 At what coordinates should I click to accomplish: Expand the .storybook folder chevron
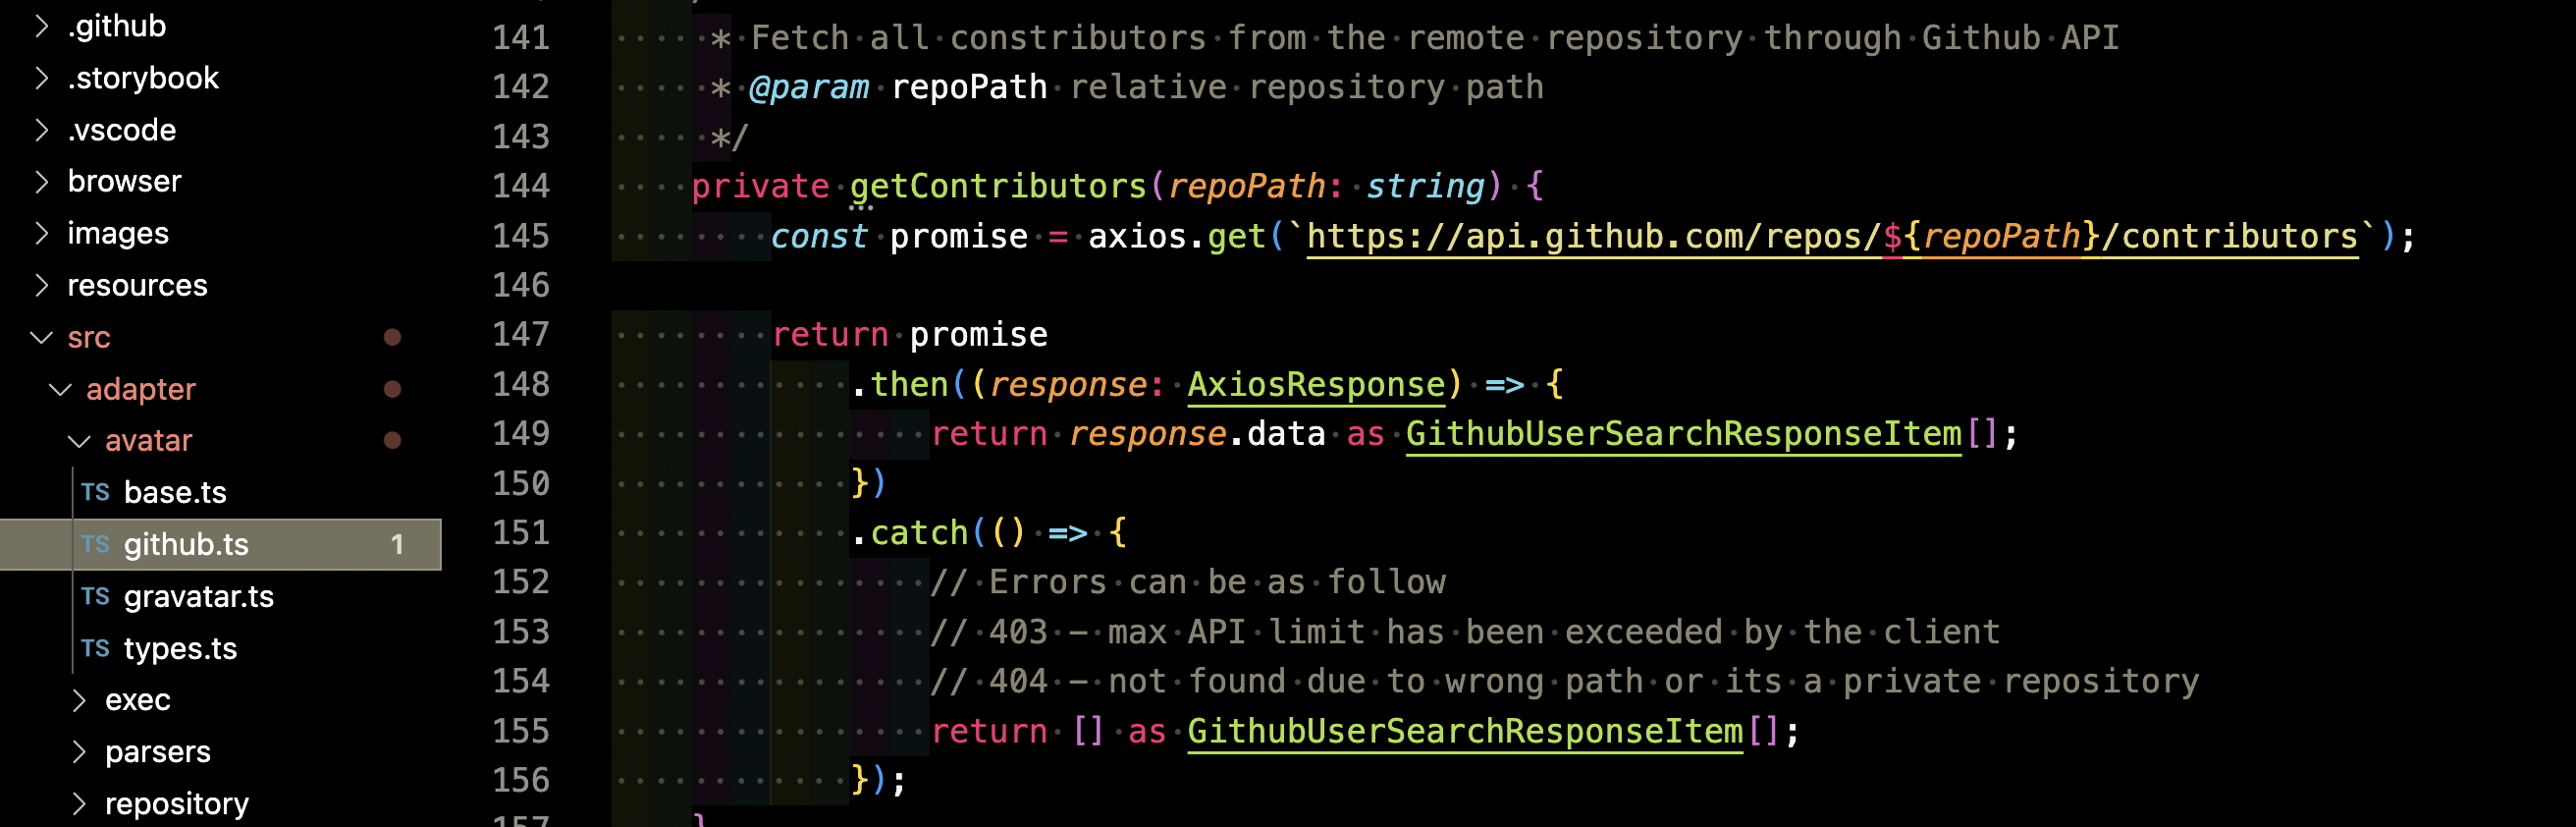point(41,78)
